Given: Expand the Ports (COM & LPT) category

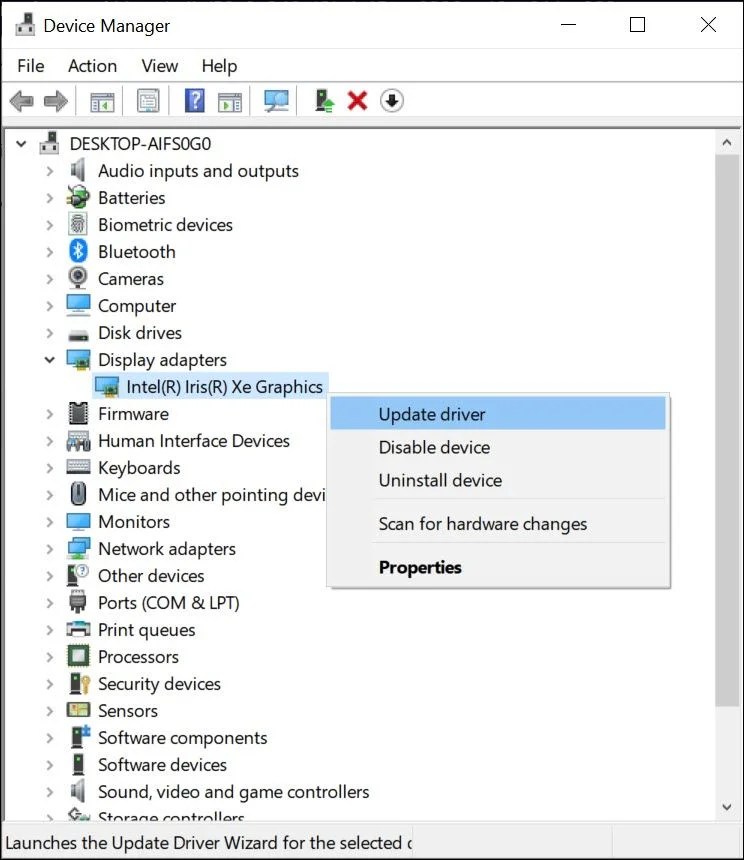Looking at the screenshot, I should tap(49, 603).
